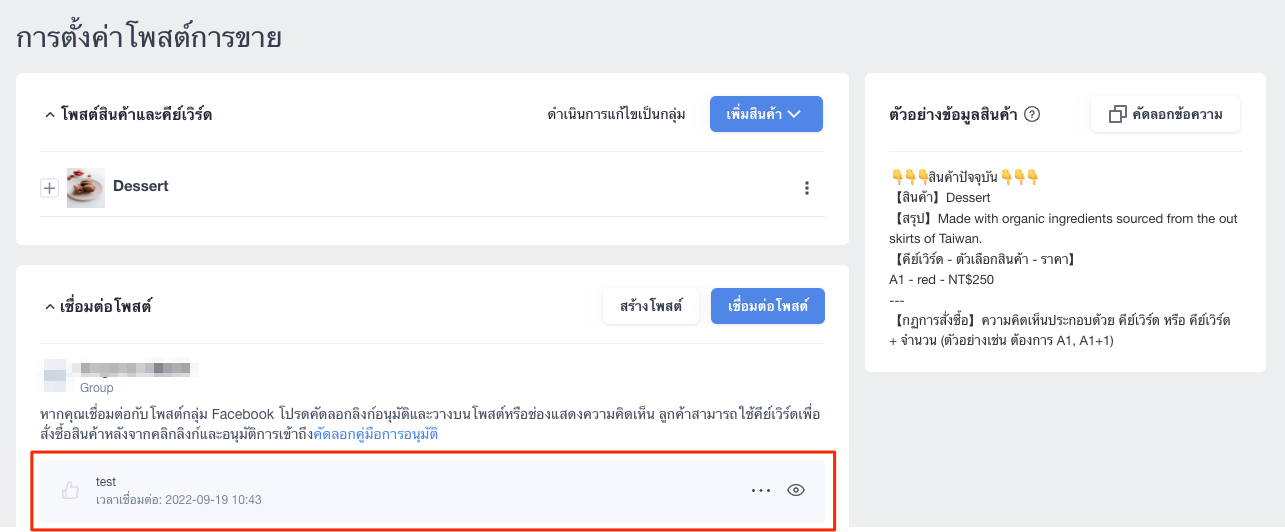The width and height of the screenshot is (1285, 532).
Task: Open Dessert row three-dot vertical menu
Action: 807,188
